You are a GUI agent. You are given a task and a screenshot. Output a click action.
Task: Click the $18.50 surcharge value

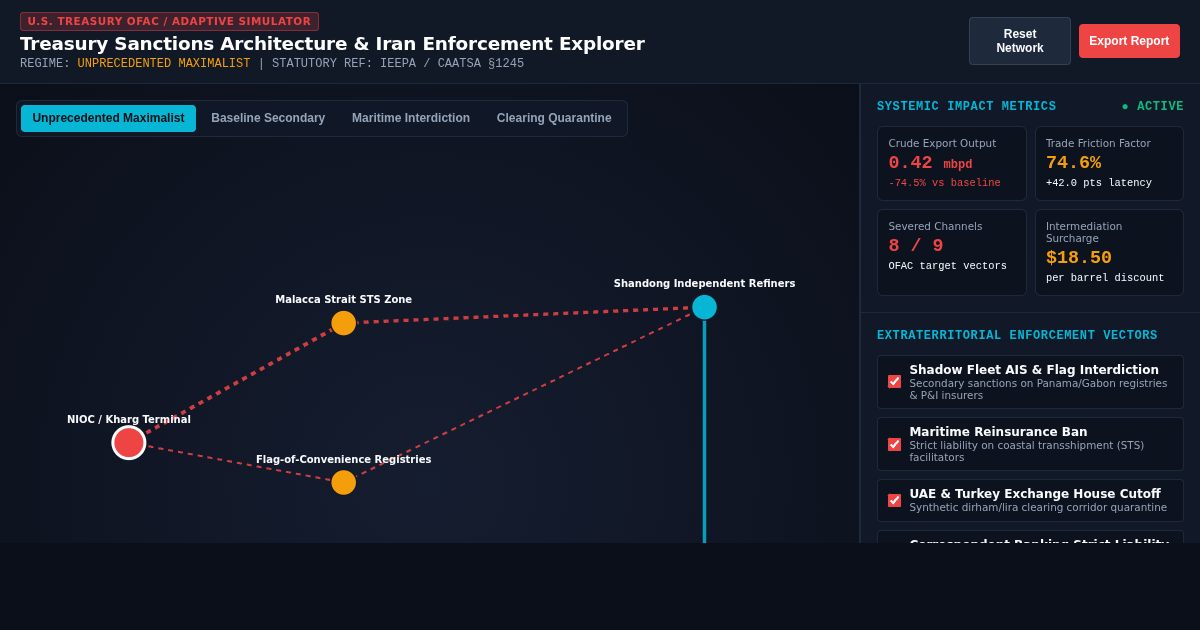click(x=1079, y=258)
